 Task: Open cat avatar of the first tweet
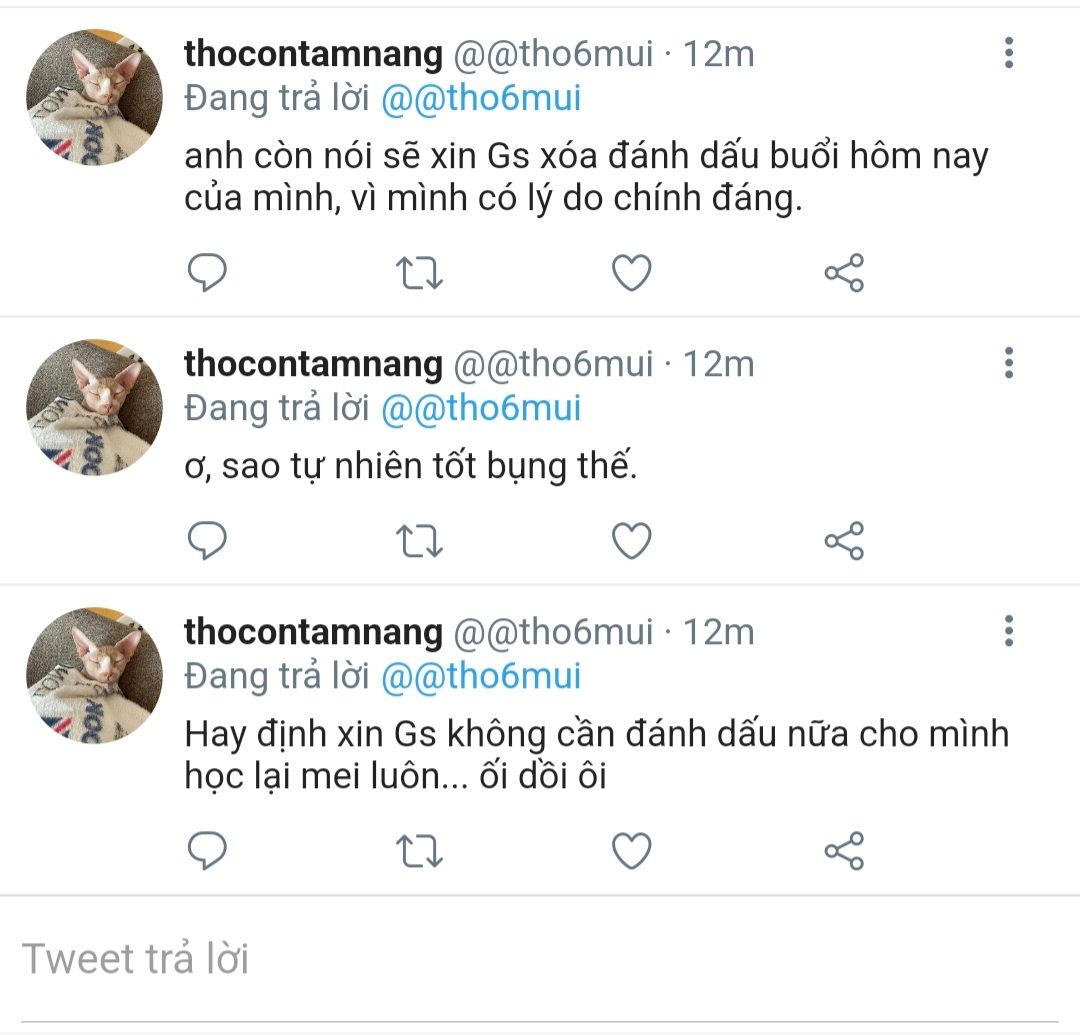pyautogui.click(x=94, y=97)
